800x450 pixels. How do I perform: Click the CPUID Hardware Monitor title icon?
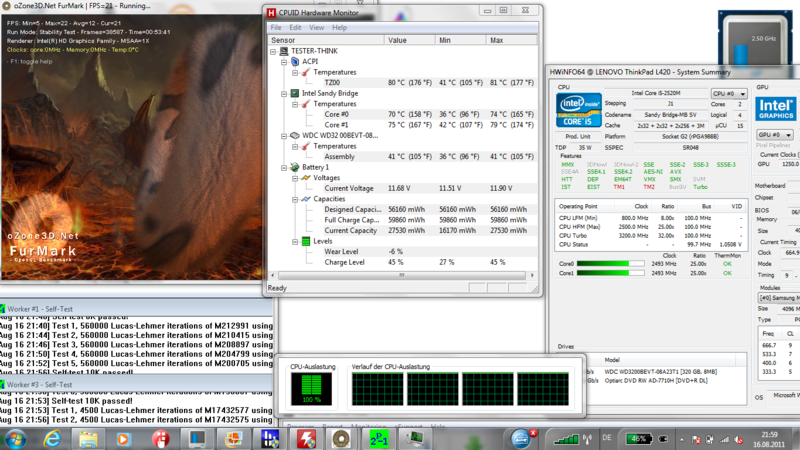271,13
